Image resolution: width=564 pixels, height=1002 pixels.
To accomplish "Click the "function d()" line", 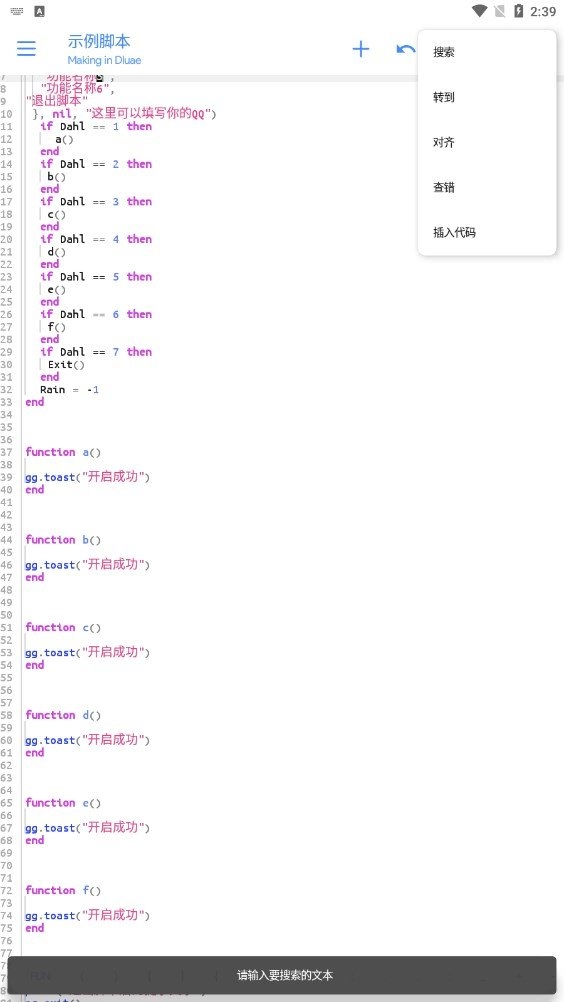I will click(x=63, y=715).
